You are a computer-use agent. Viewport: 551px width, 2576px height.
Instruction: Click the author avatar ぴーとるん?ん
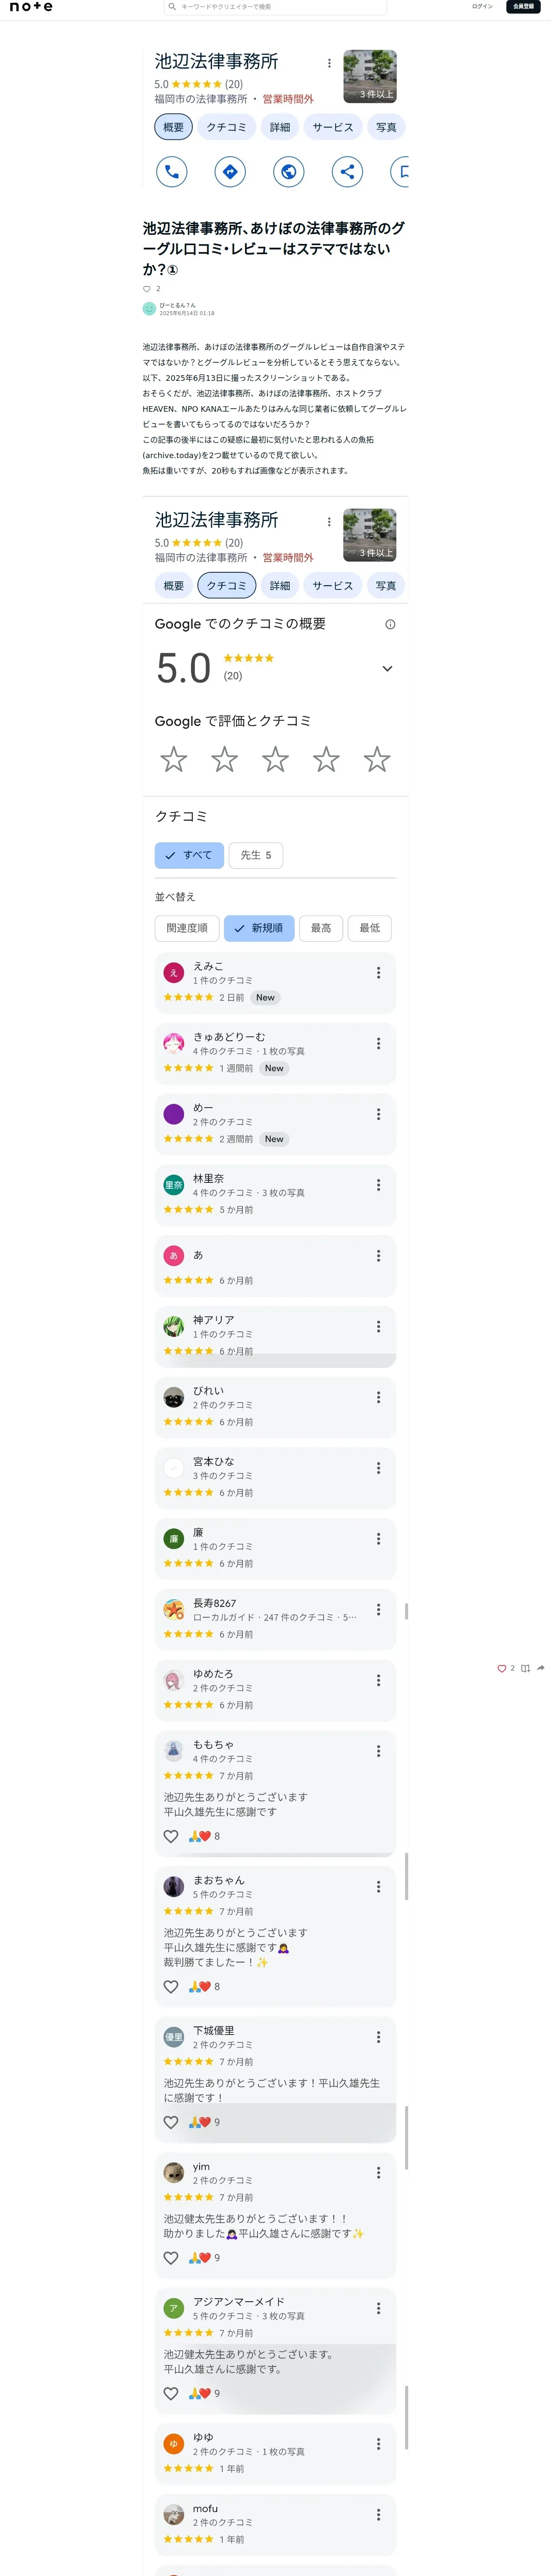pos(149,309)
